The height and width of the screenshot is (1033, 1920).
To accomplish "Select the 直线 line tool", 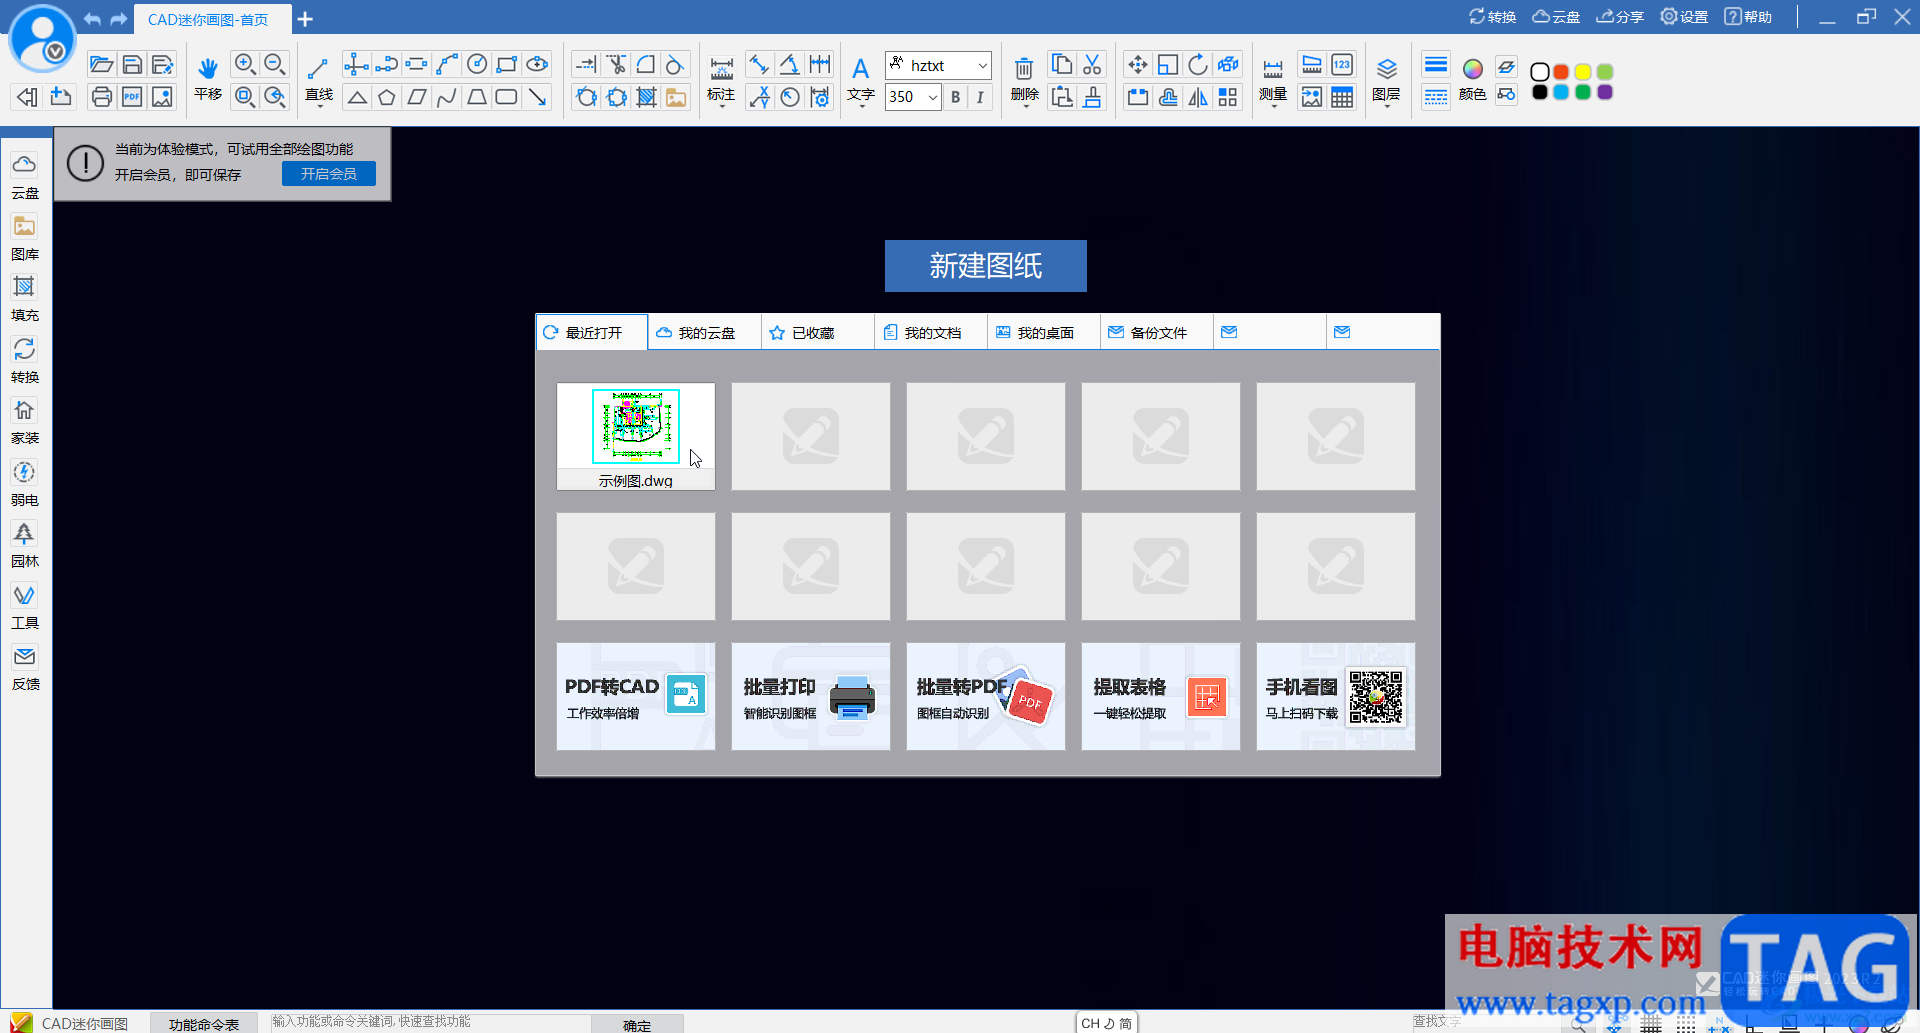I will pyautogui.click(x=319, y=79).
